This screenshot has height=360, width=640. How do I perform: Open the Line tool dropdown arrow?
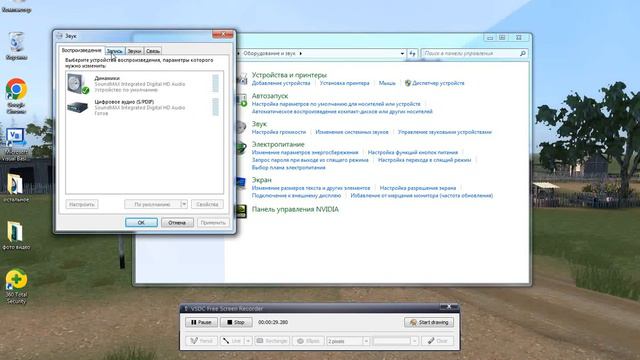(248, 341)
